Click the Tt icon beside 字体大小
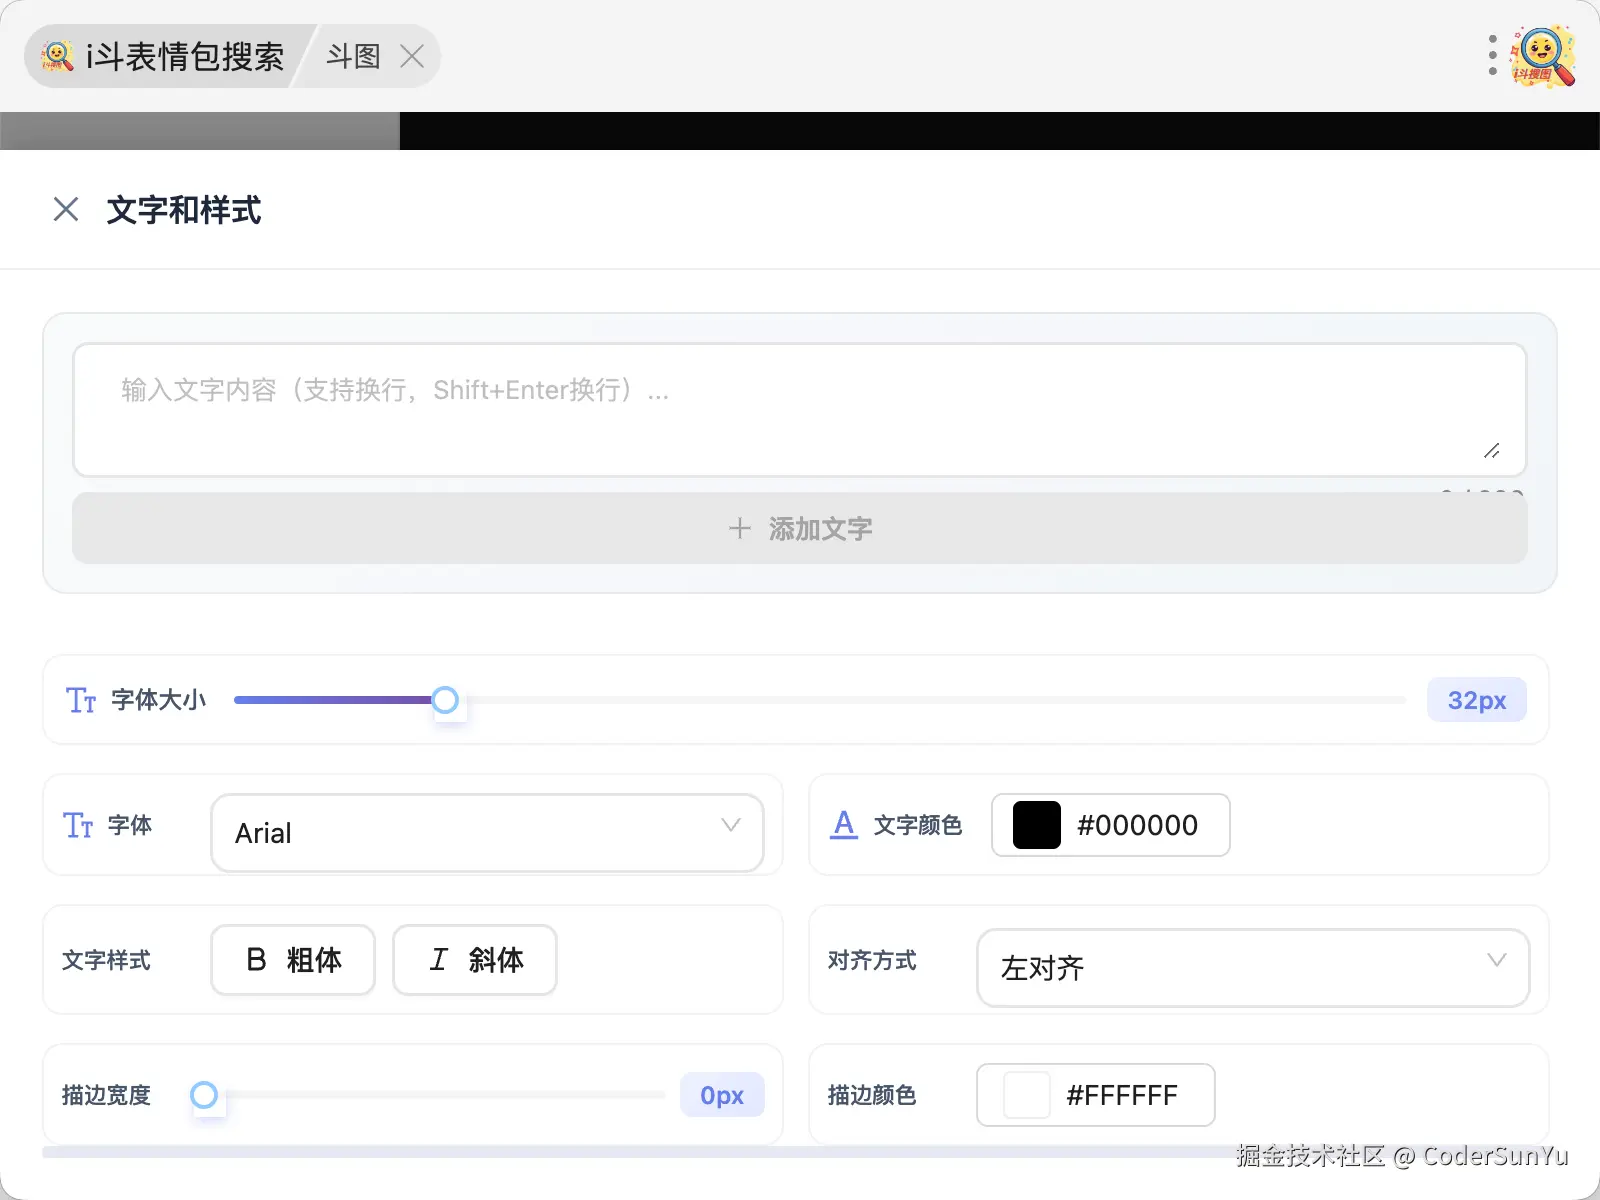 [80, 700]
